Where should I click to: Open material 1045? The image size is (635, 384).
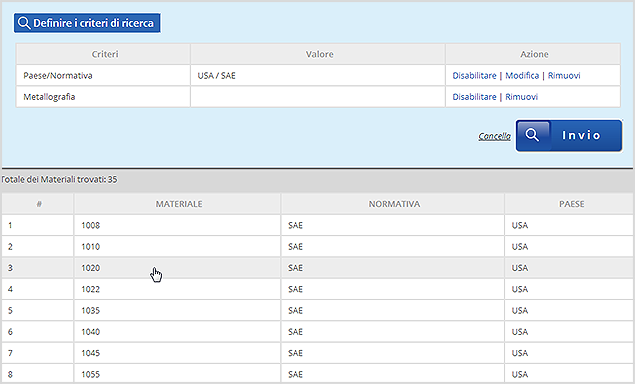click(90, 353)
